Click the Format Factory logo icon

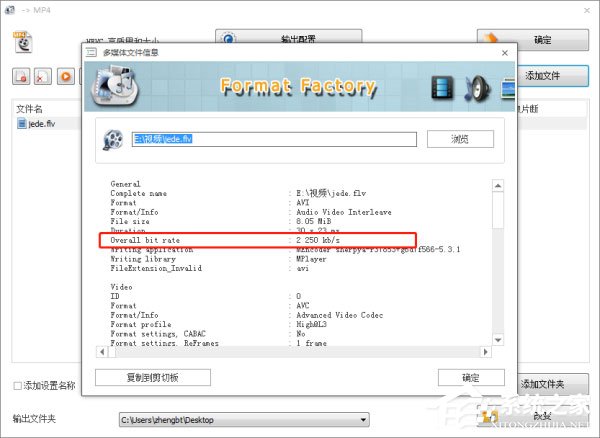[x=114, y=86]
